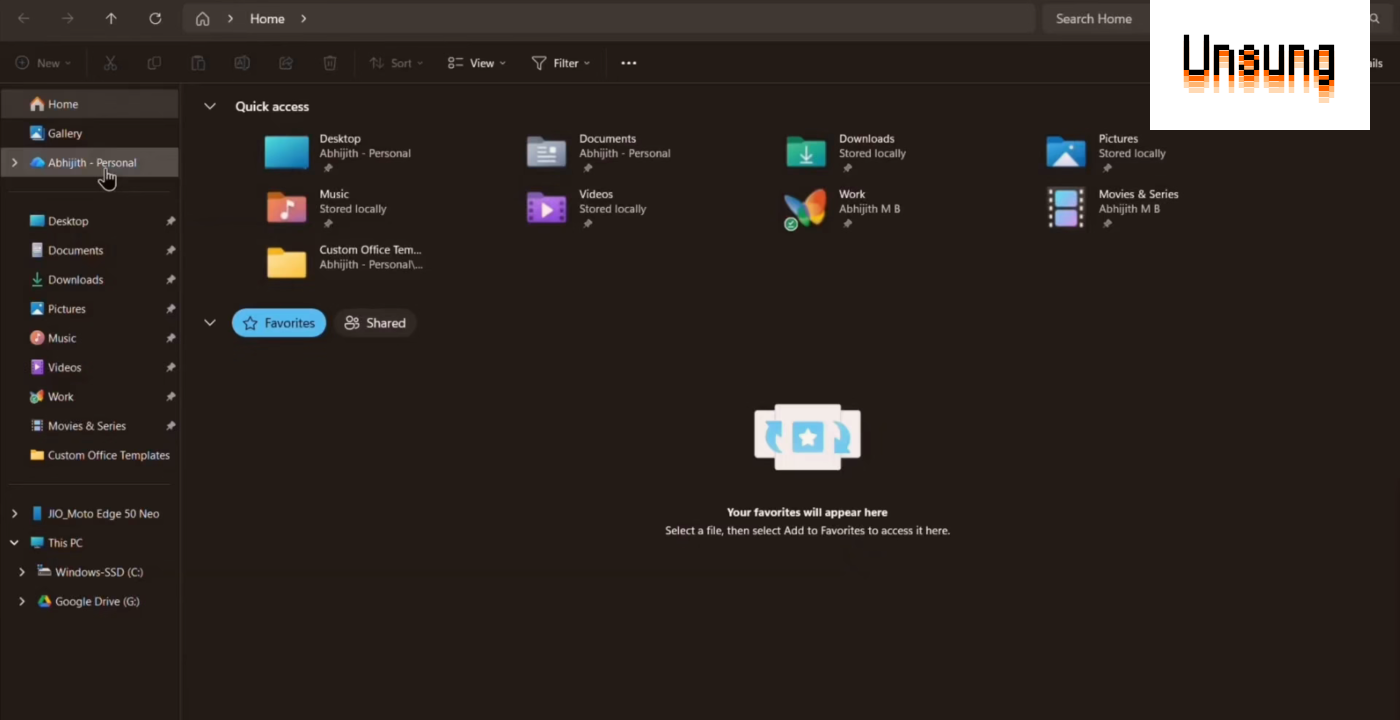This screenshot has width=1400, height=720.
Task: Click the Delete icon on the toolbar
Action: pos(330,62)
